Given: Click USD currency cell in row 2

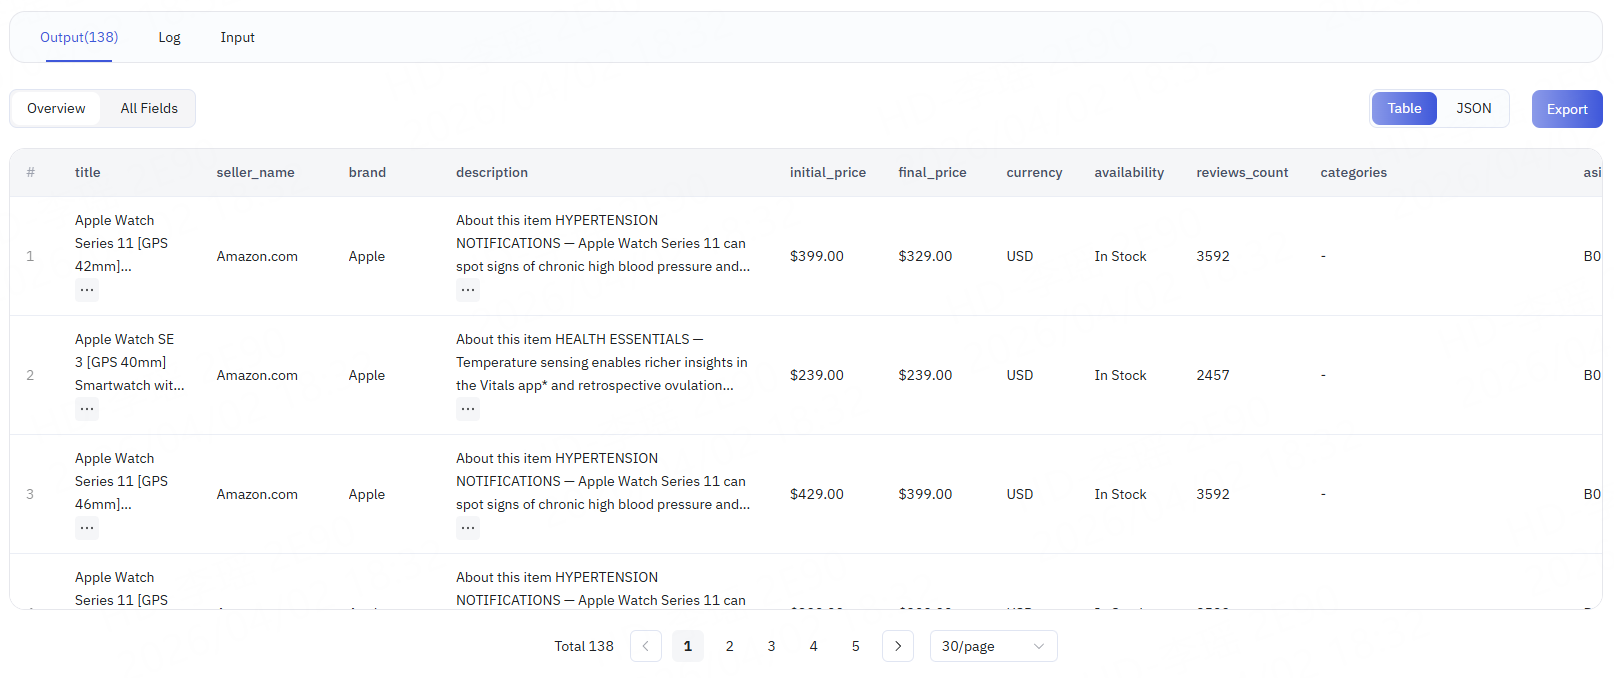Looking at the screenshot, I should 1020,375.
